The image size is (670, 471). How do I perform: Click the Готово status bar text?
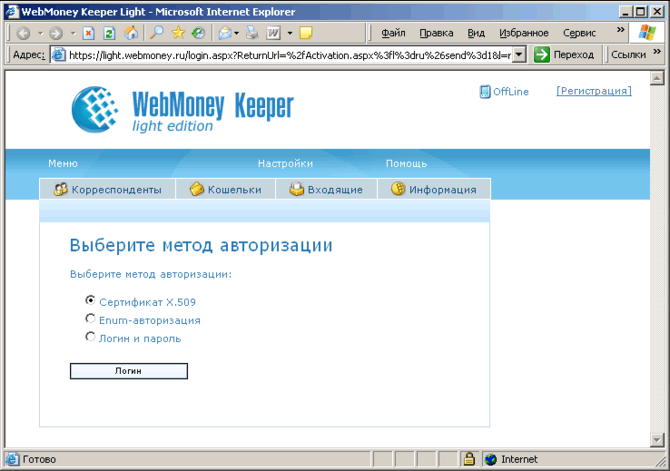[x=39, y=459]
